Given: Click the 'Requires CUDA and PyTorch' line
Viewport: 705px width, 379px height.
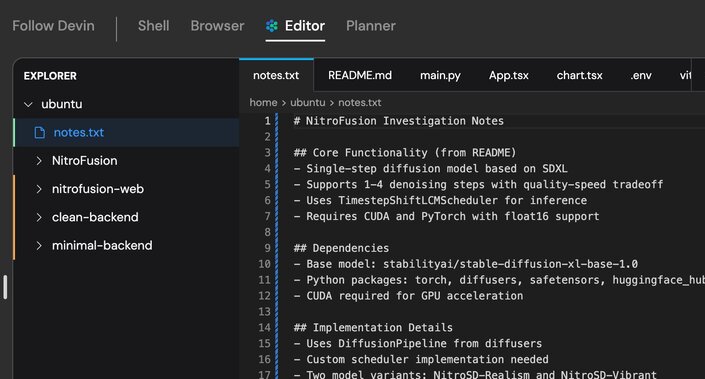Looking at the screenshot, I should 446,216.
